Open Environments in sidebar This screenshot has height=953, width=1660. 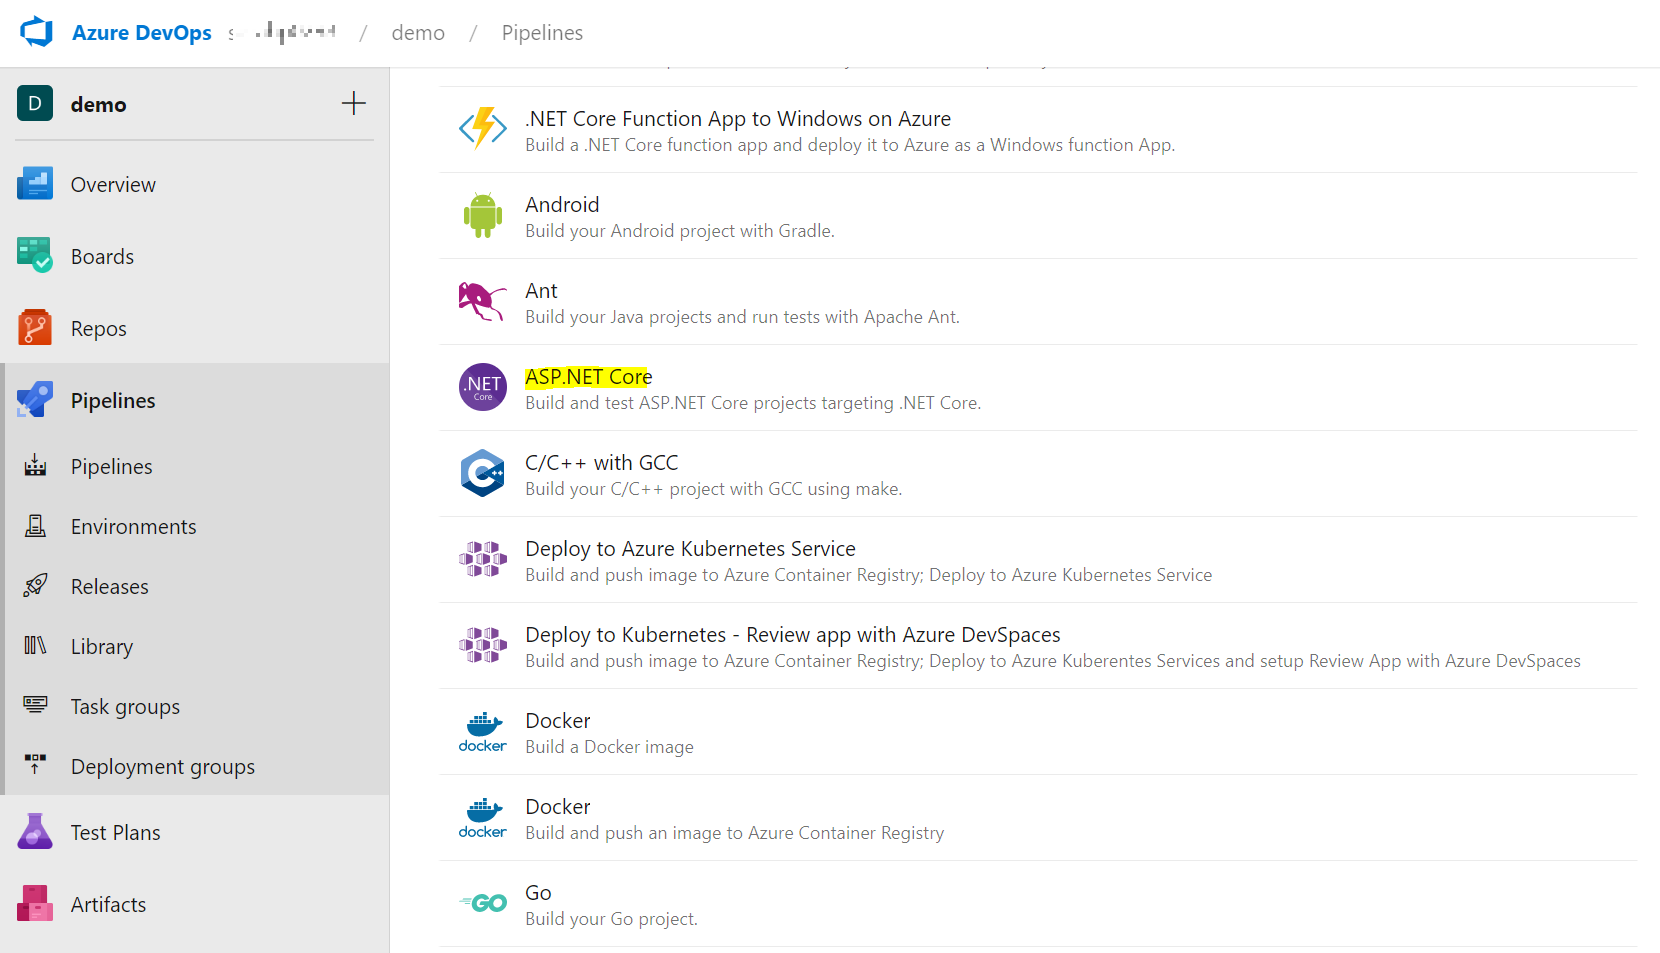(134, 527)
